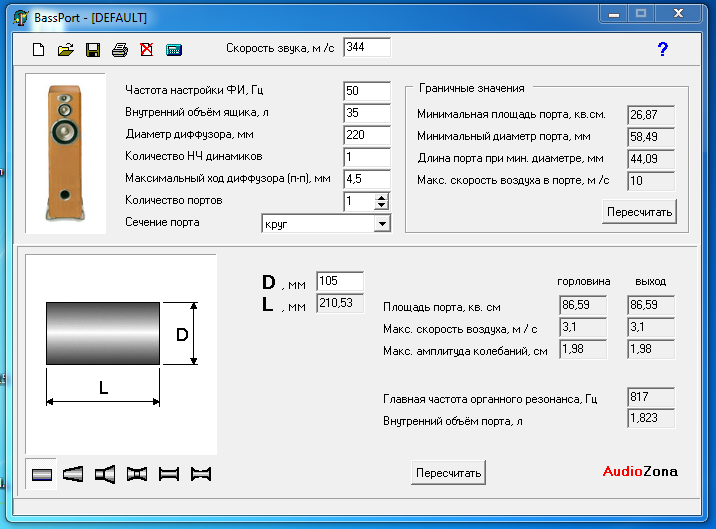Image resolution: width=716 pixels, height=529 pixels.
Task: Open the Сечение порта dropdown
Action: tap(381, 224)
